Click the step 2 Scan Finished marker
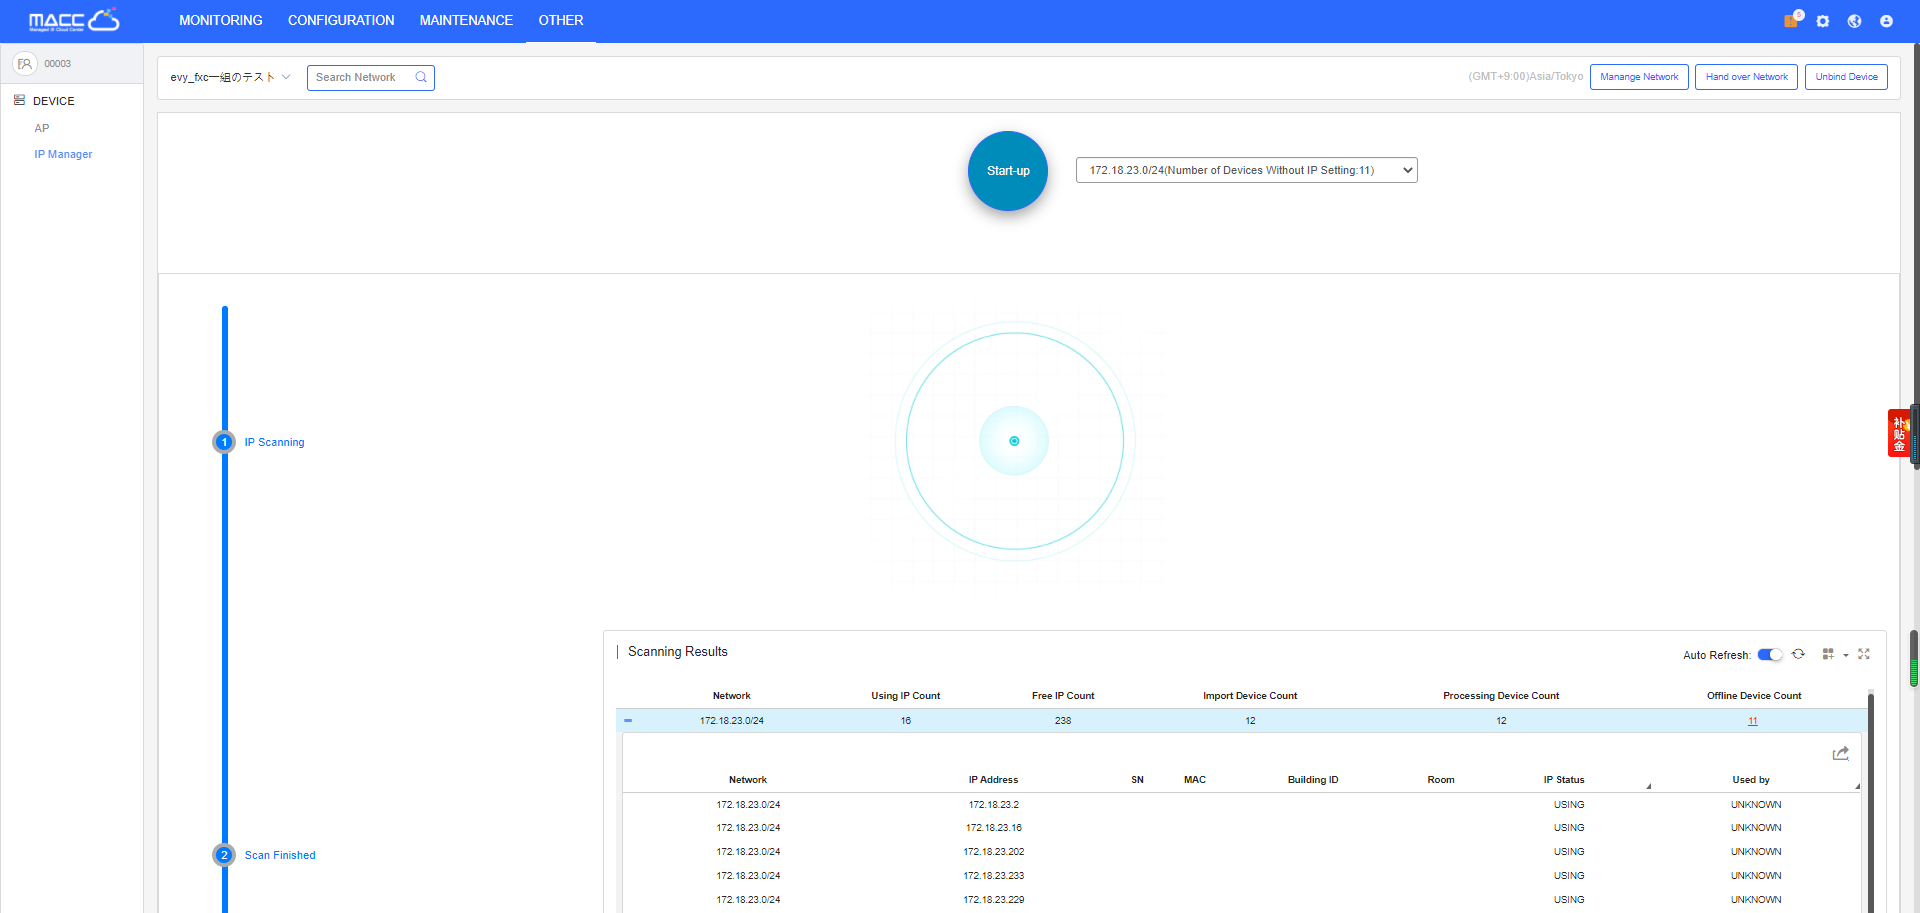Viewport: 1920px width, 913px height. click(x=224, y=855)
